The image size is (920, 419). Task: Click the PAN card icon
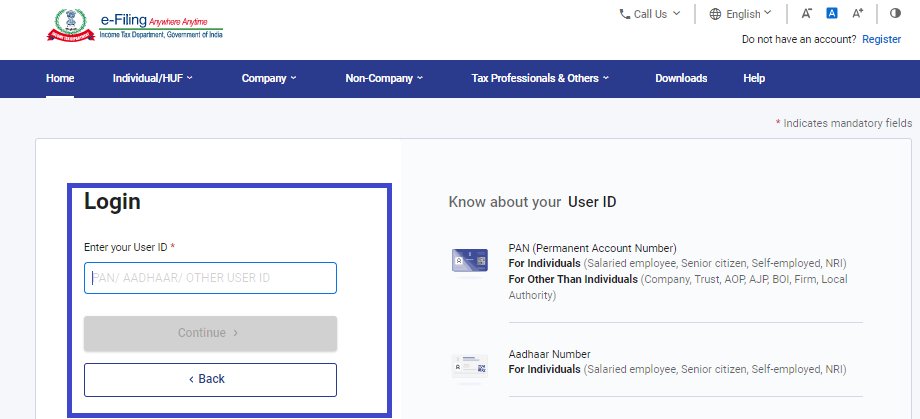(x=469, y=260)
